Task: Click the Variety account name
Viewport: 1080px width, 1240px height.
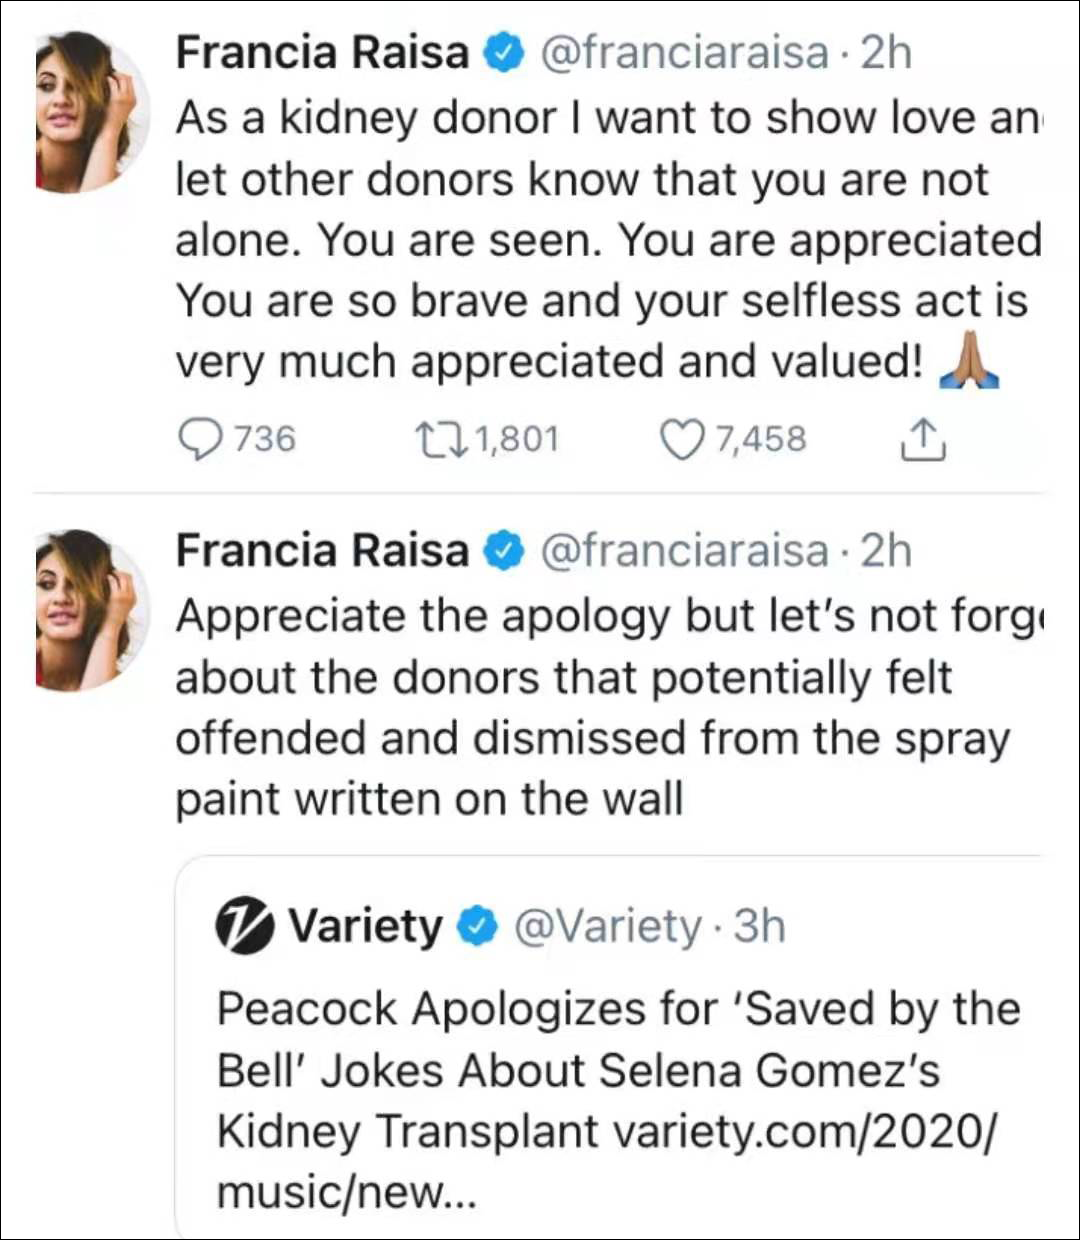Action: tap(365, 927)
